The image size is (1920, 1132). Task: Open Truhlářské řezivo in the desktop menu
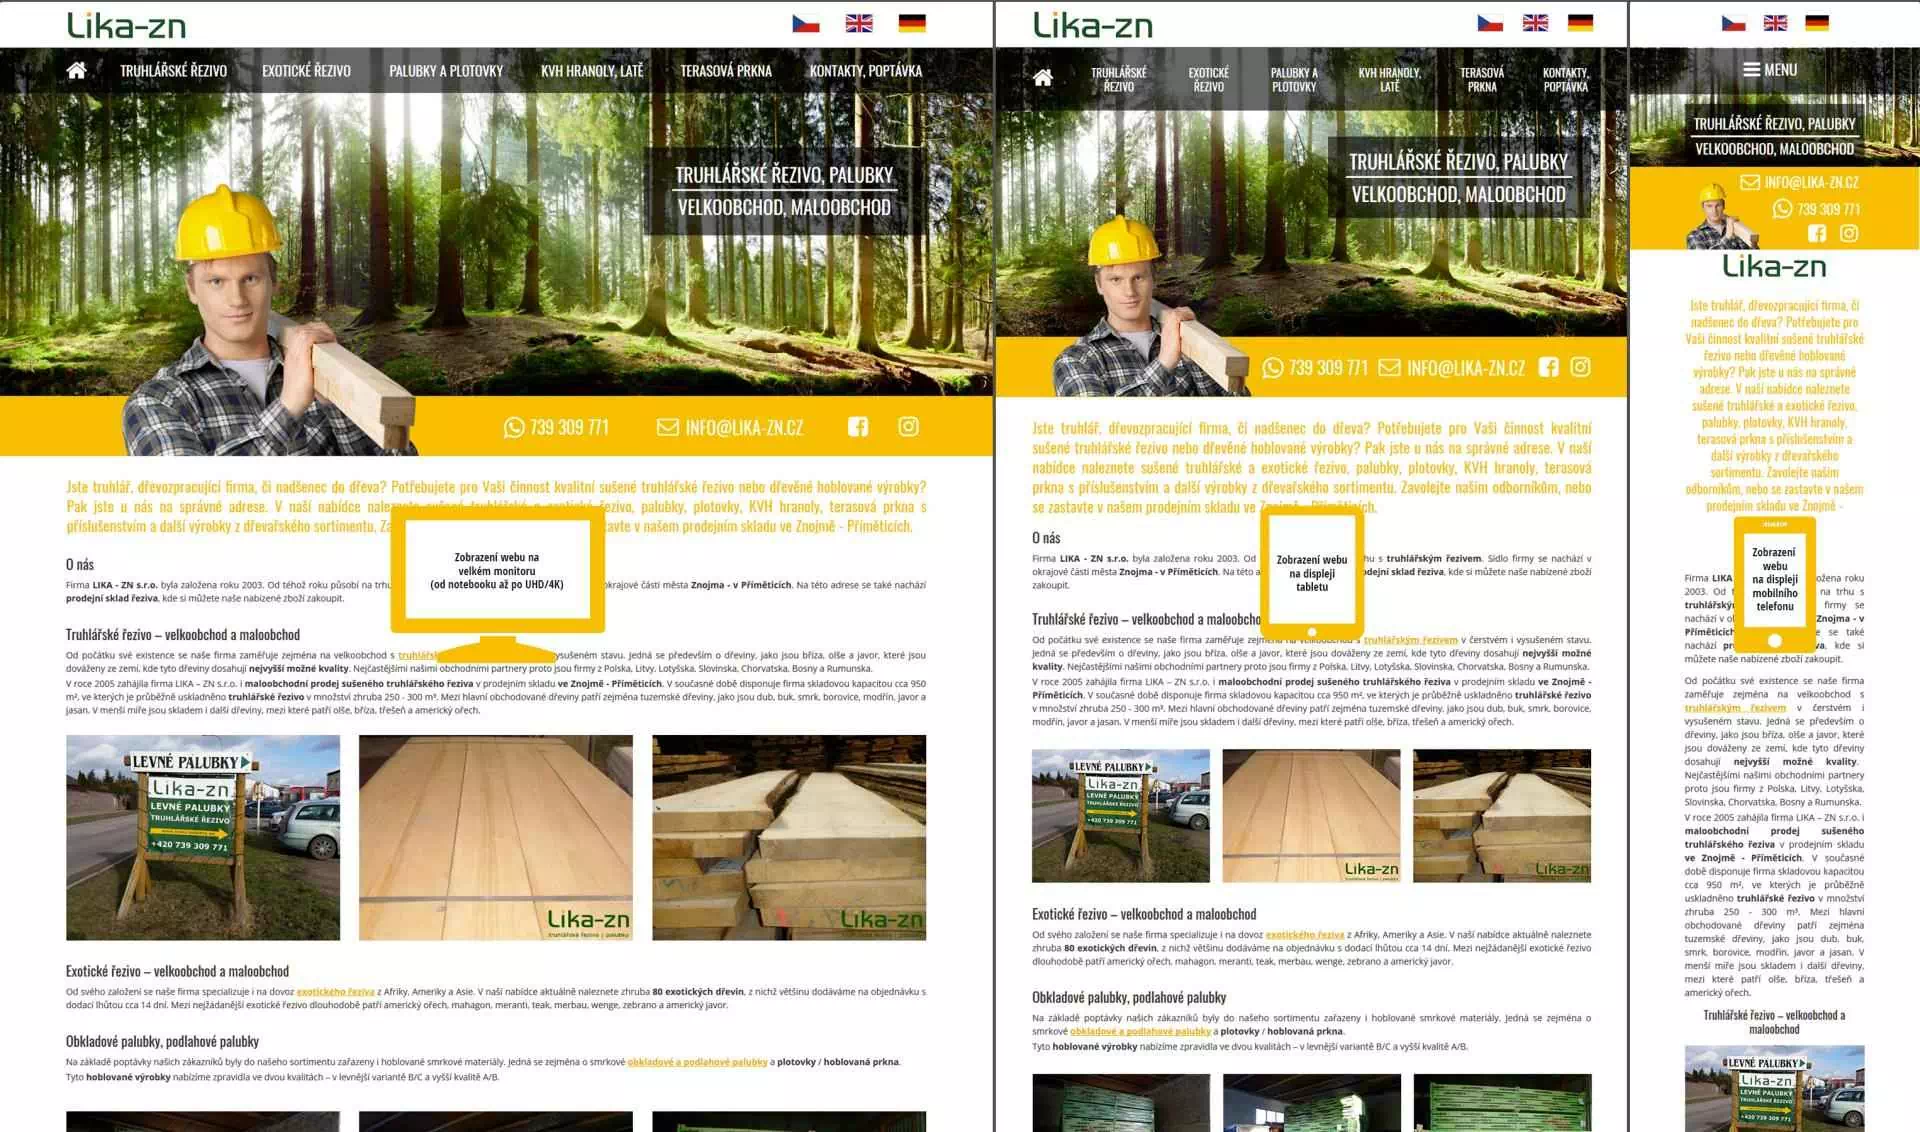pos(174,71)
